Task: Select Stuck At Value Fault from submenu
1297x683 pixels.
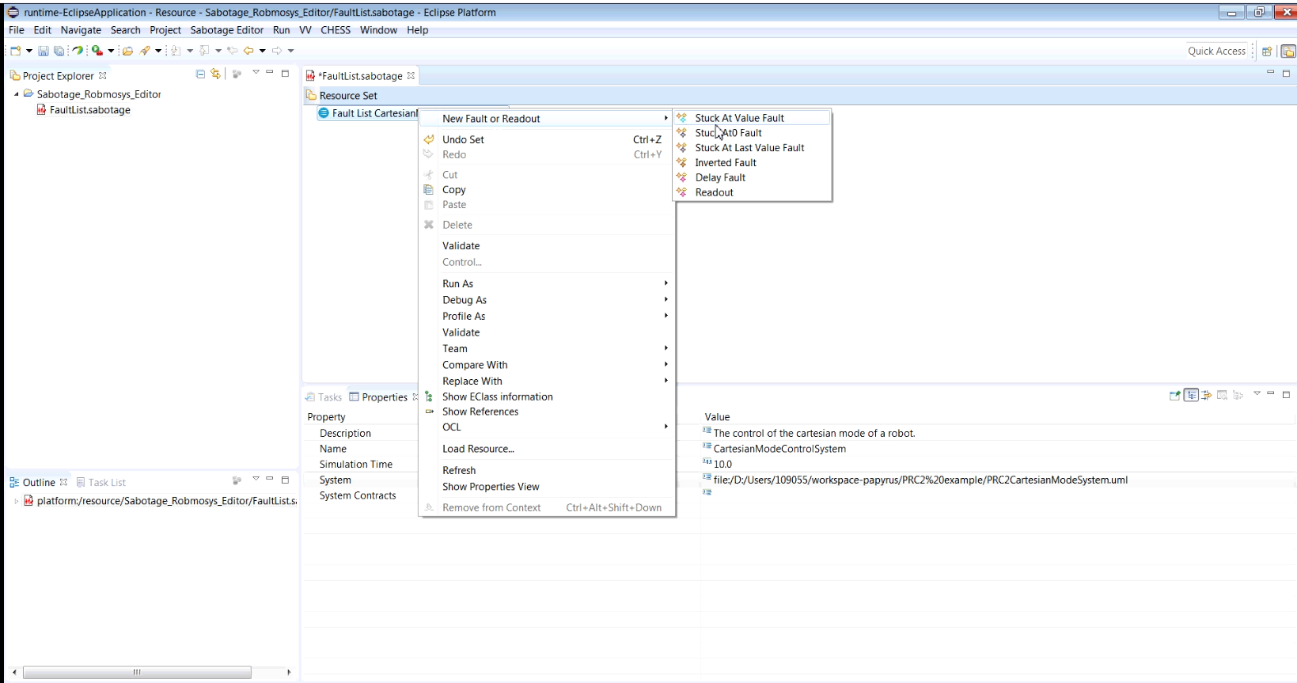Action: pyautogui.click(x=739, y=118)
